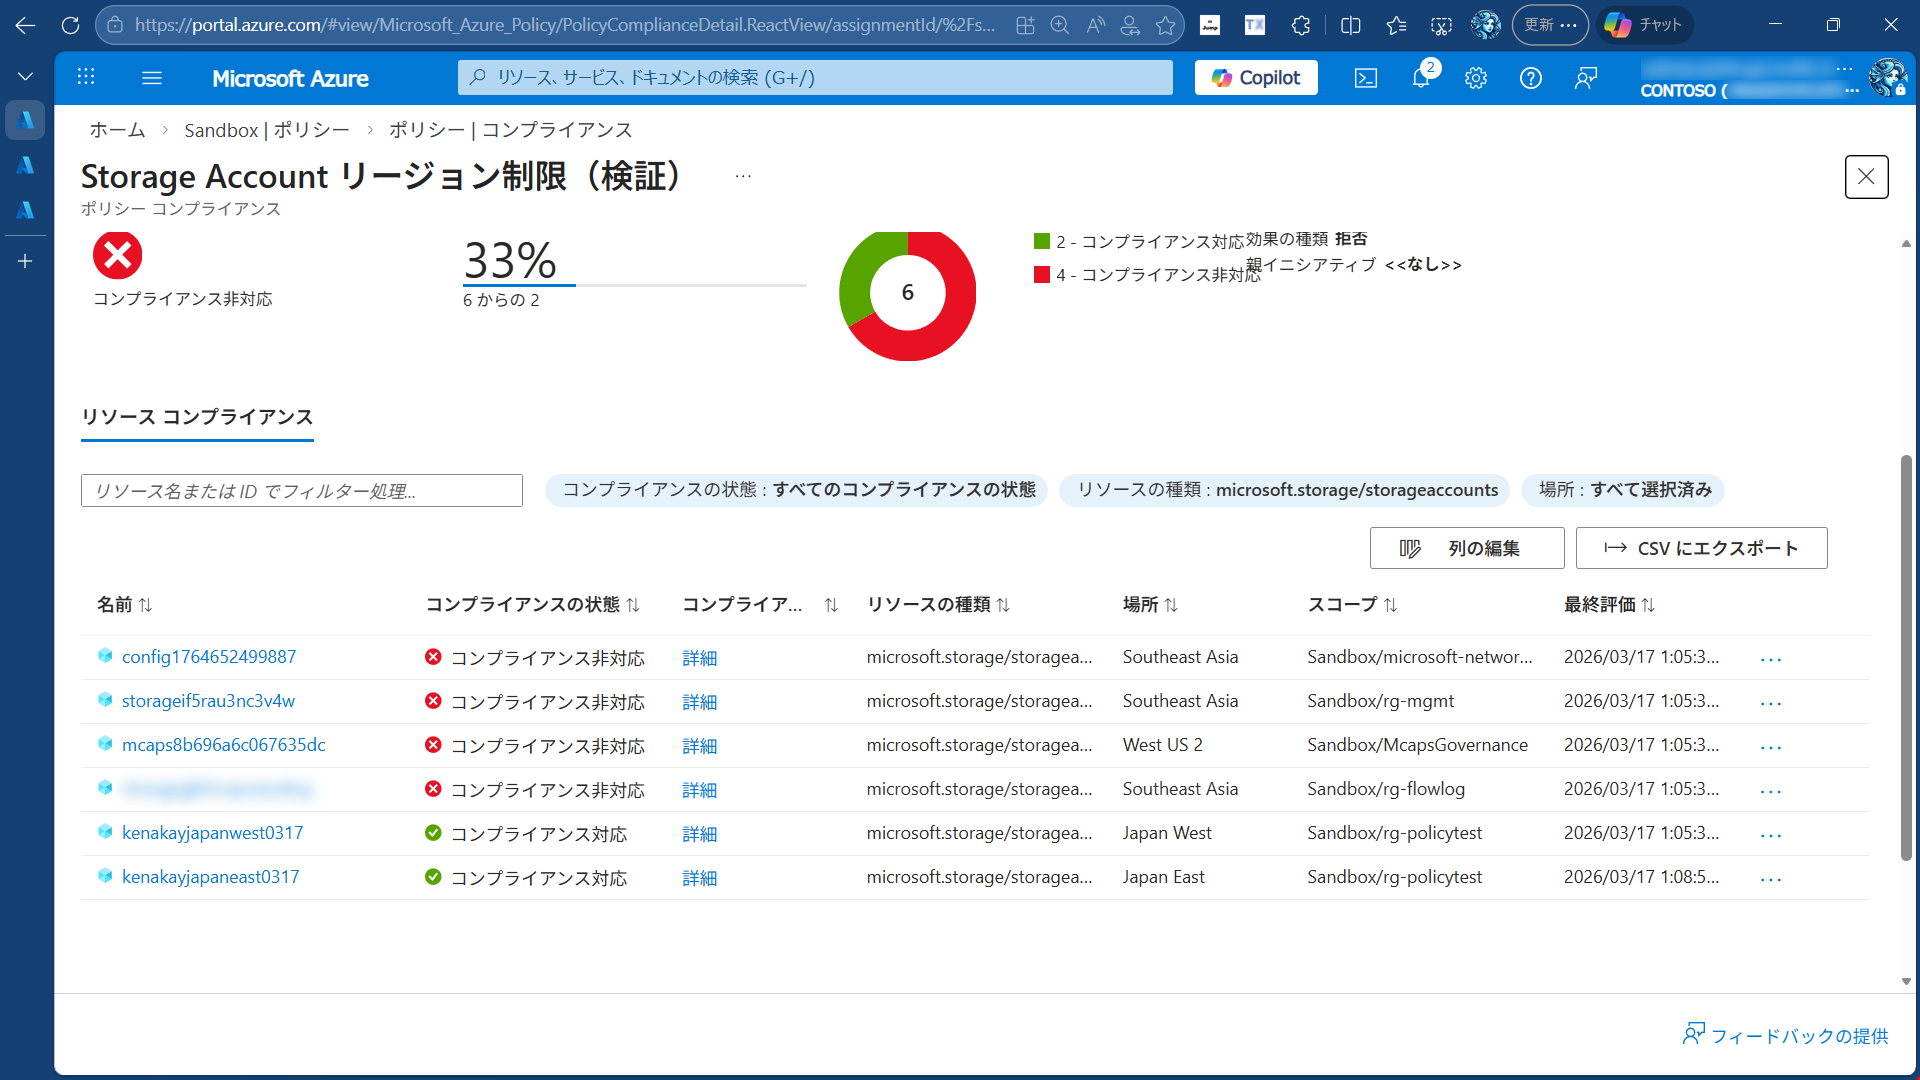The width and height of the screenshot is (1920, 1080).
Task: Select リソース コンプライアンス tab
Action: point(197,417)
